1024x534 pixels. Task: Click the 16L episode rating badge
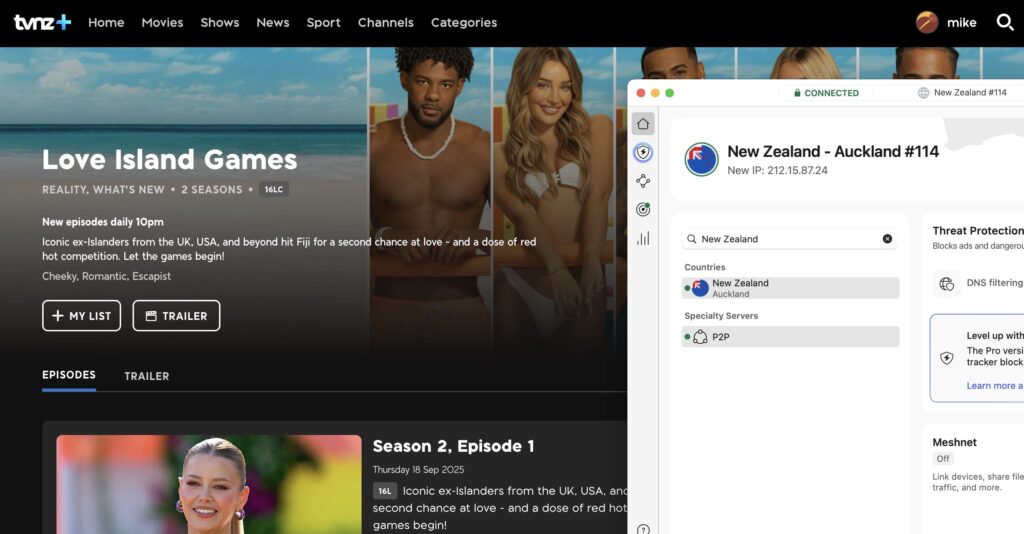coord(385,491)
